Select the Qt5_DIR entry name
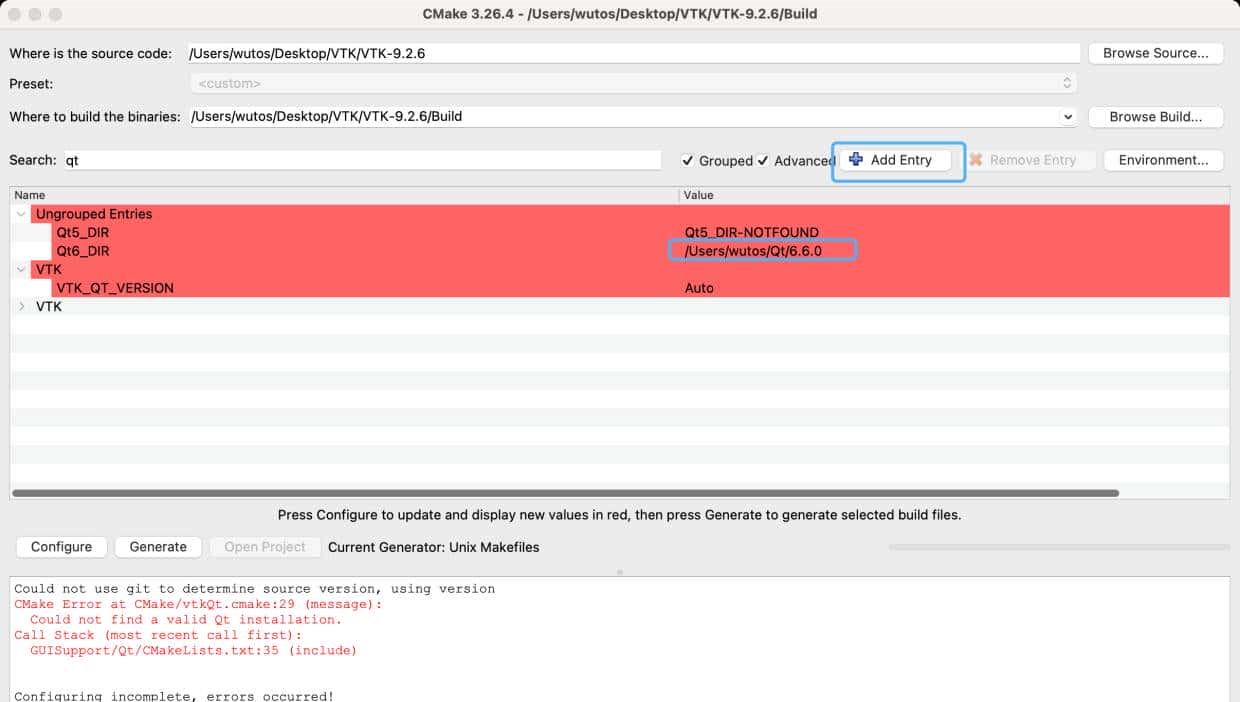1240x702 pixels. pos(83,233)
